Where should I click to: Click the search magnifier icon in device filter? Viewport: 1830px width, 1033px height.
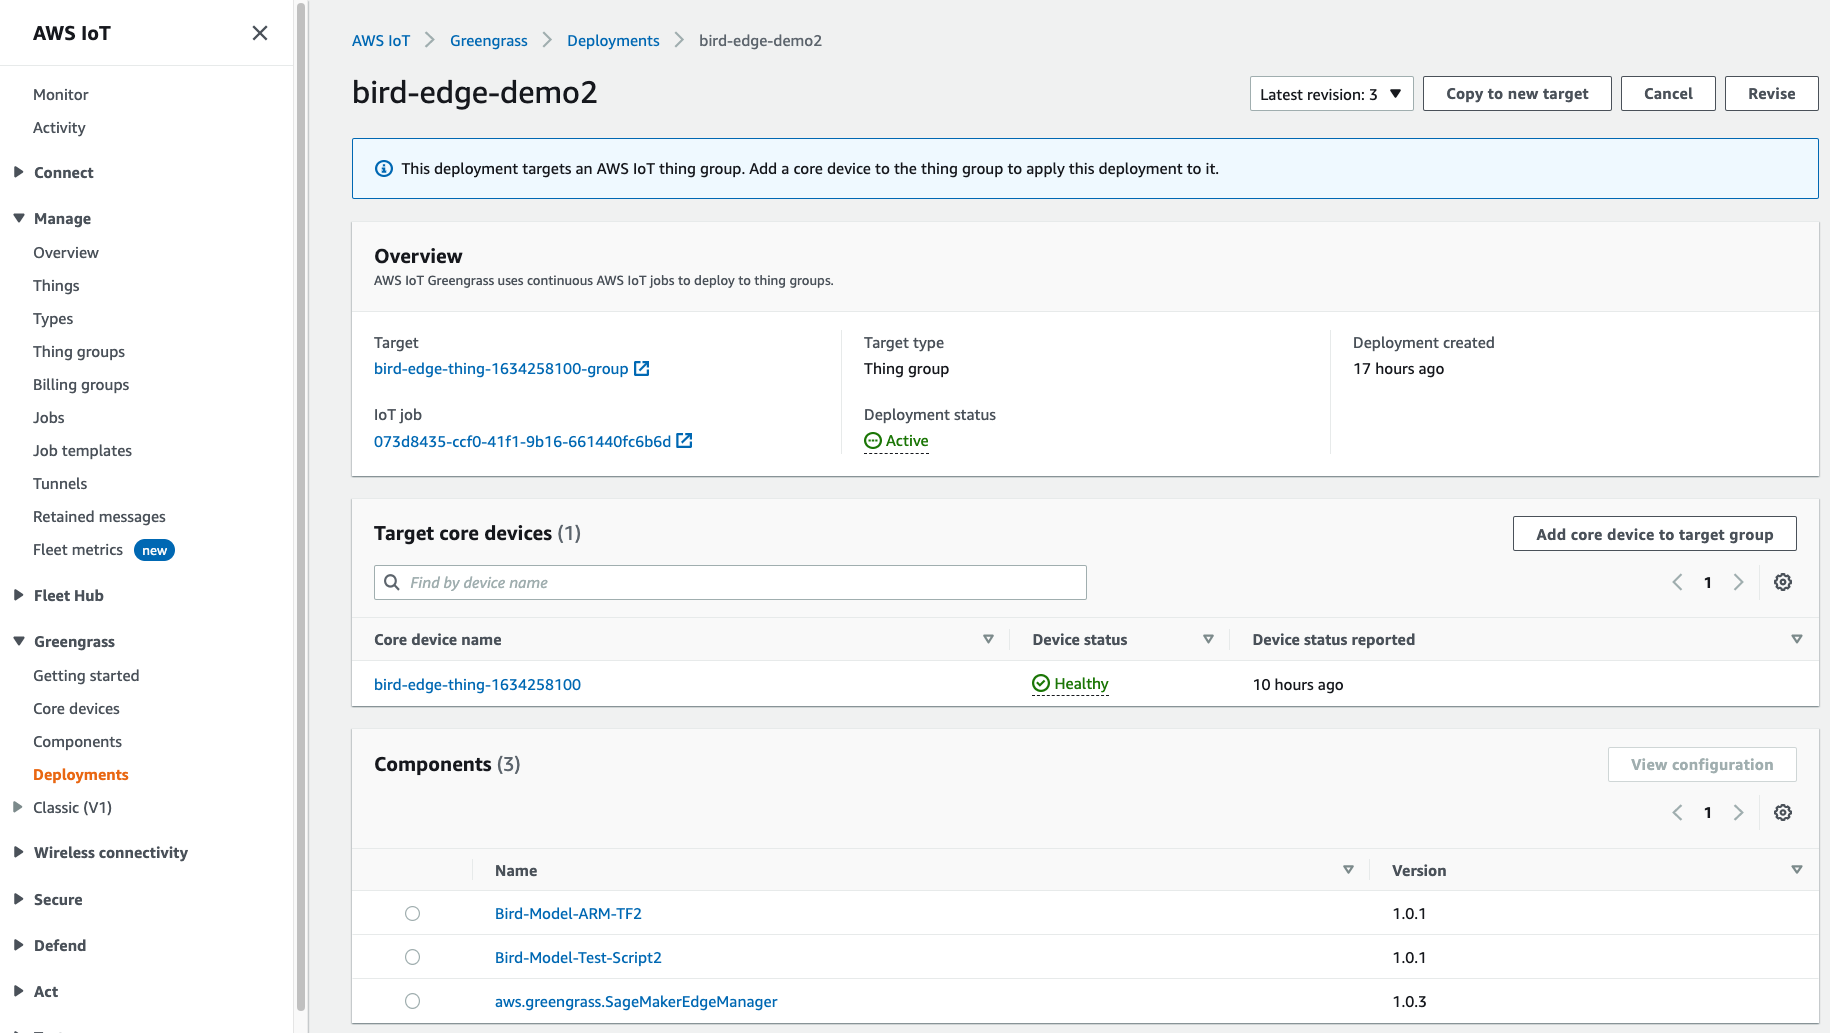[x=392, y=582]
